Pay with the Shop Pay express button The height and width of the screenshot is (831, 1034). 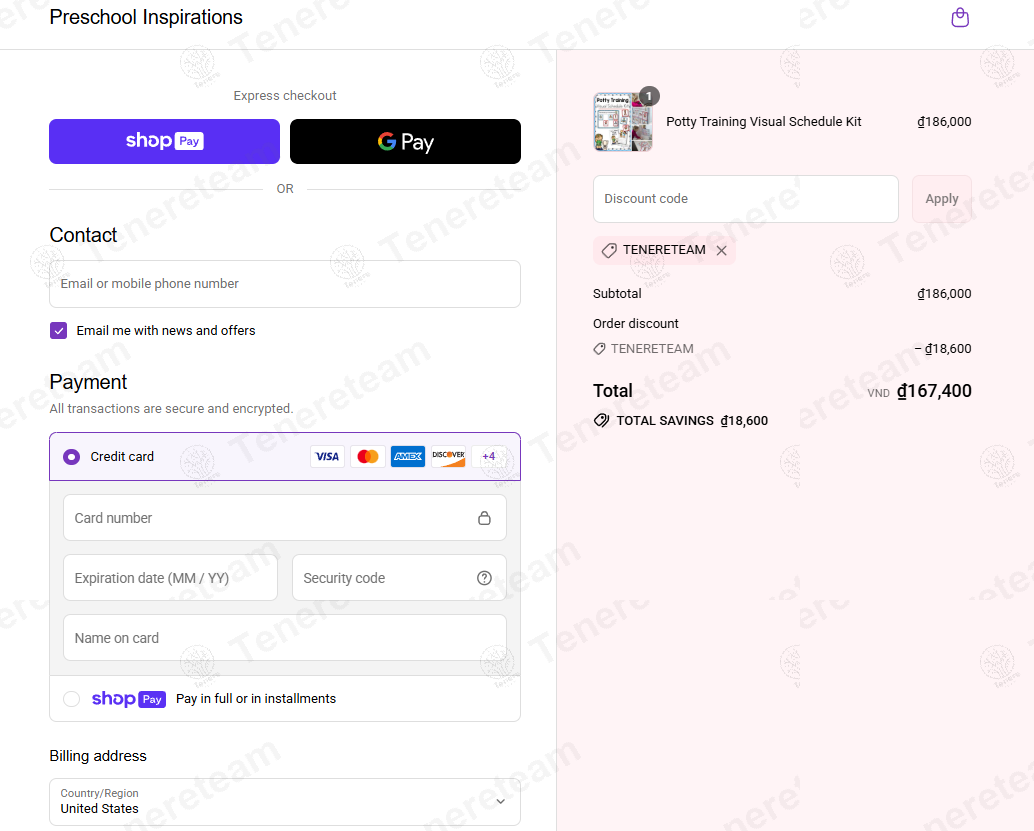164,141
